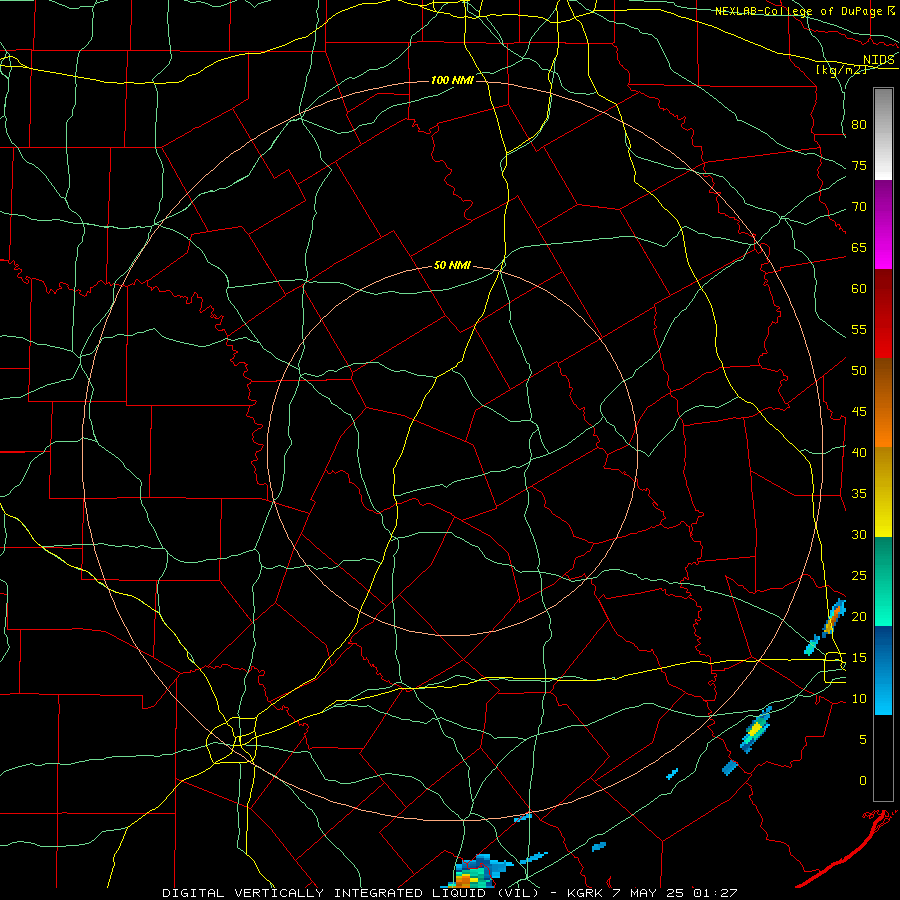This screenshot has height=900, width=900.
Task: Click the scale value "60"
Action: 859,289
